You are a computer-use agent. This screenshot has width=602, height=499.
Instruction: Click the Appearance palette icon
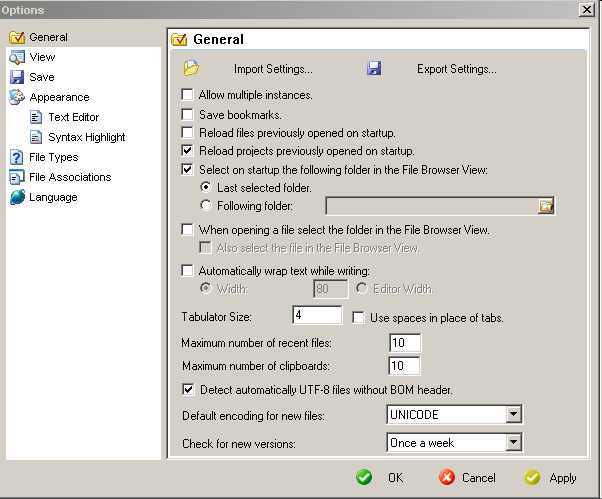17,97
